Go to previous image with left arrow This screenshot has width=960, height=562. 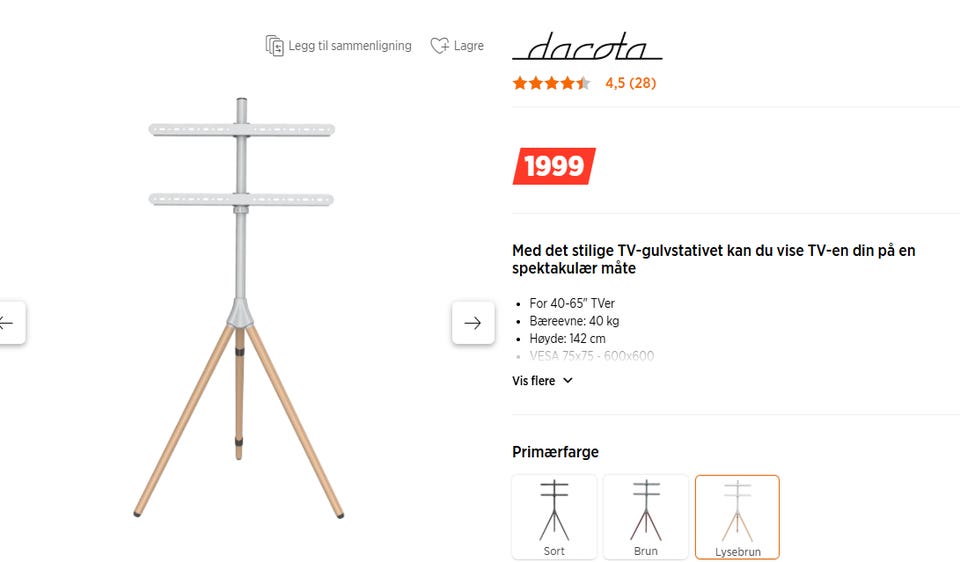coord(8,323)
